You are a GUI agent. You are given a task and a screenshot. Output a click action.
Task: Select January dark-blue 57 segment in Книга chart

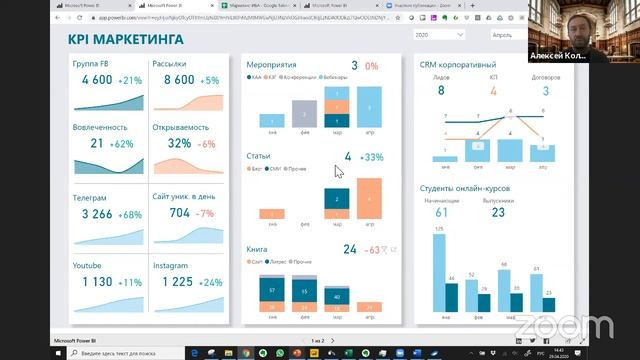point(272,290)
